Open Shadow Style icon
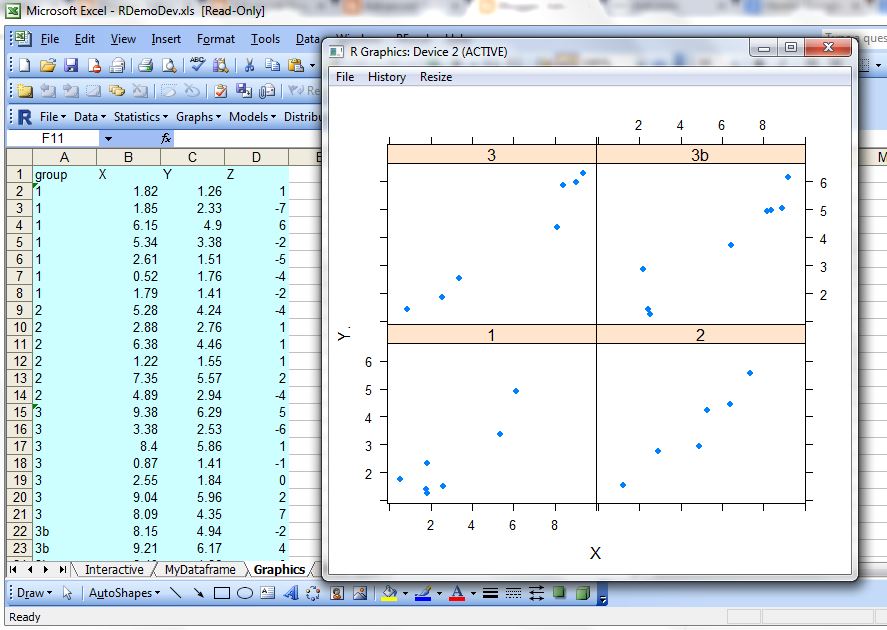Viewport: 887px width, 630px height. [559, 593]
